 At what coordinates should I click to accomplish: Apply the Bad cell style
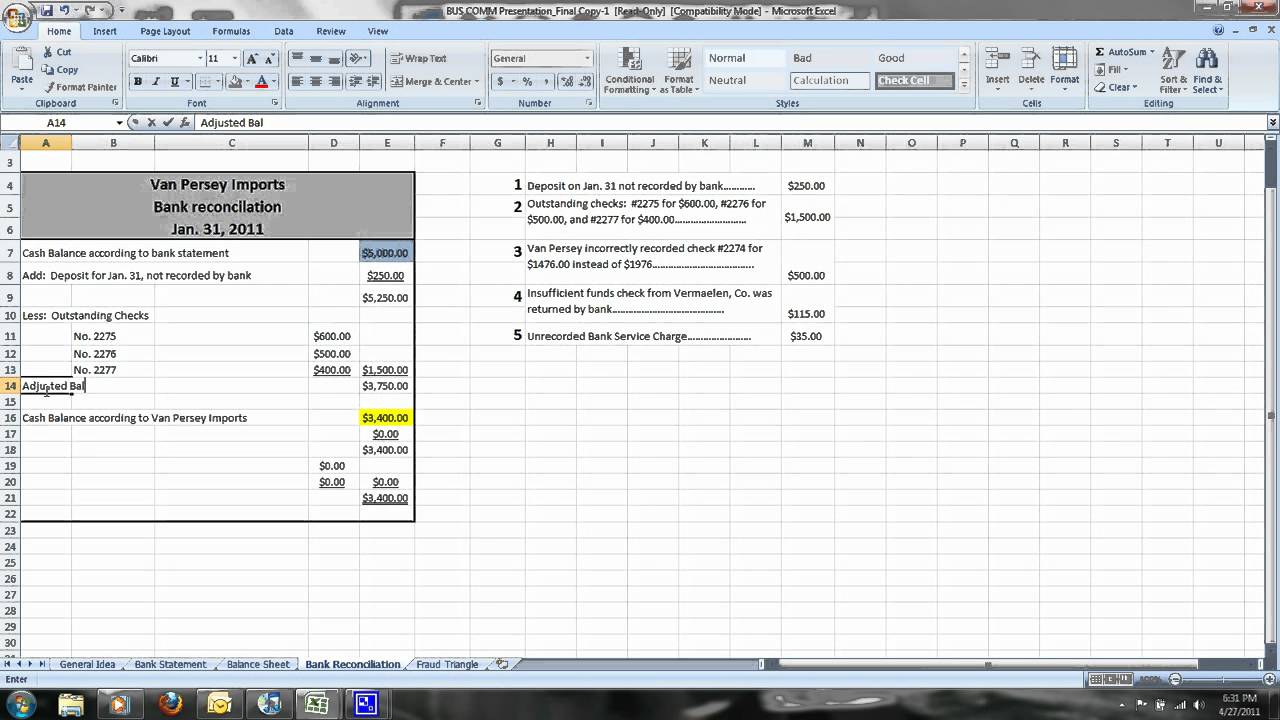pos(830,58)
